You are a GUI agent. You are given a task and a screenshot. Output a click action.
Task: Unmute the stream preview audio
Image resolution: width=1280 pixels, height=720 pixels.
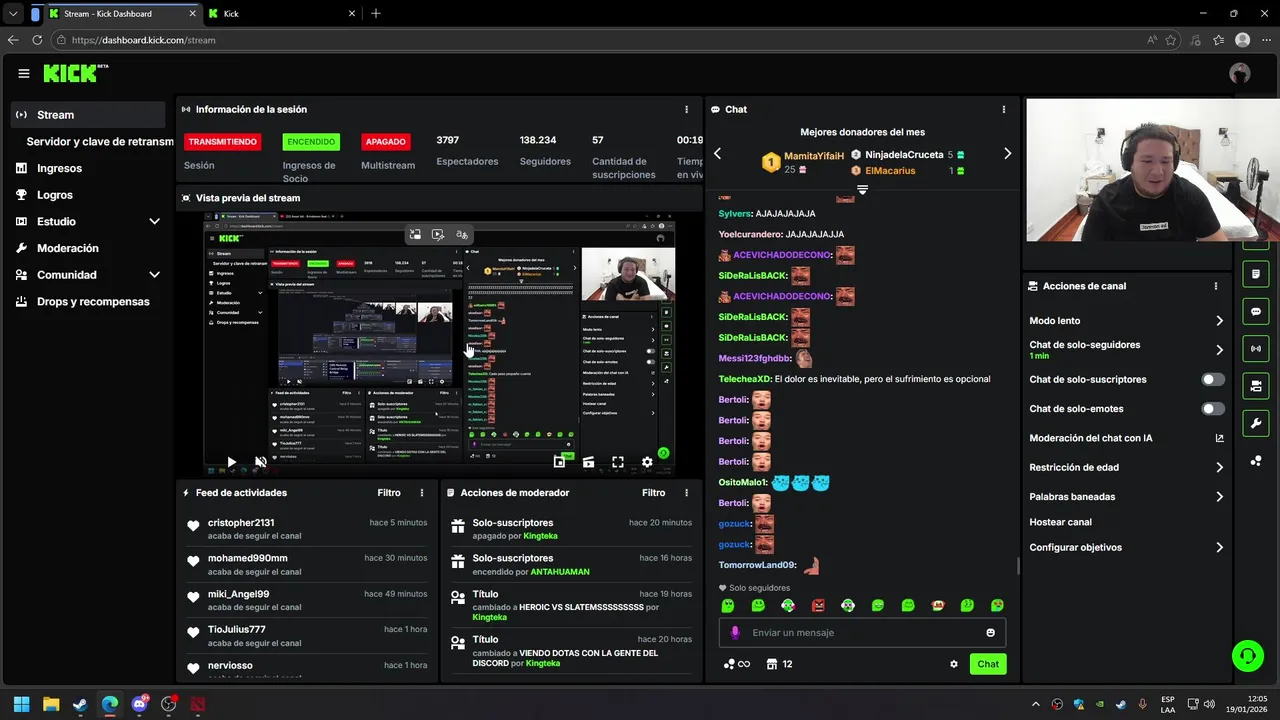coord(260,462)
